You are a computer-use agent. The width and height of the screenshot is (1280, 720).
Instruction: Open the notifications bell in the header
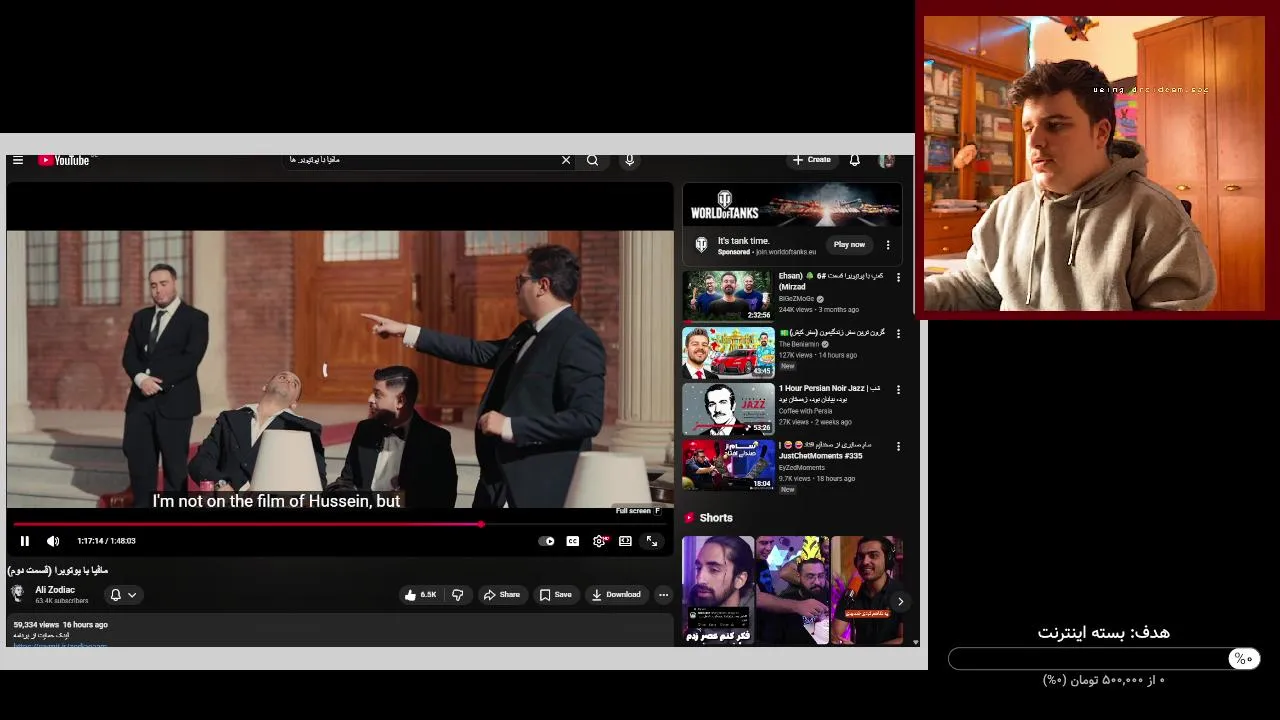point(855,160)
